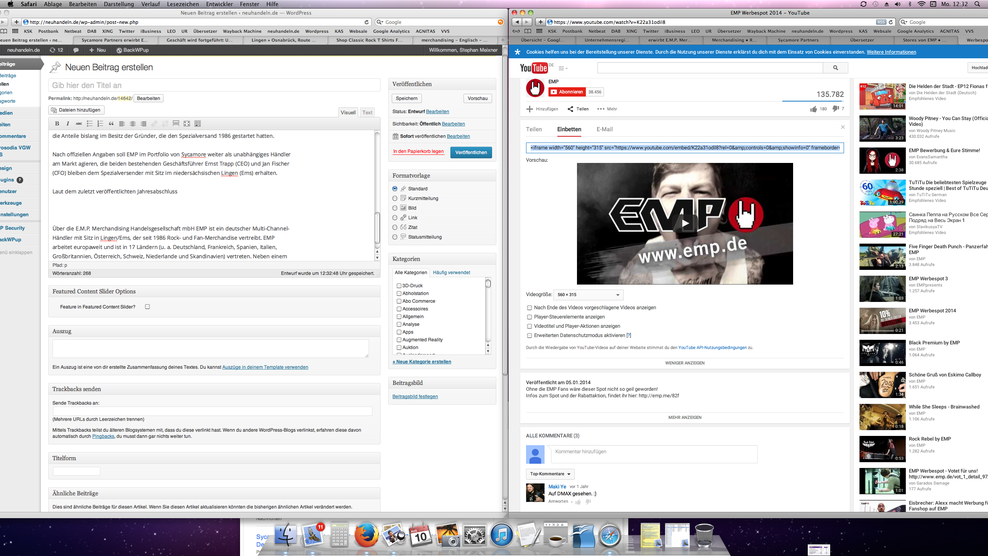Open Safari Darstellung menu
988x556 pixels.
[118, 4]
